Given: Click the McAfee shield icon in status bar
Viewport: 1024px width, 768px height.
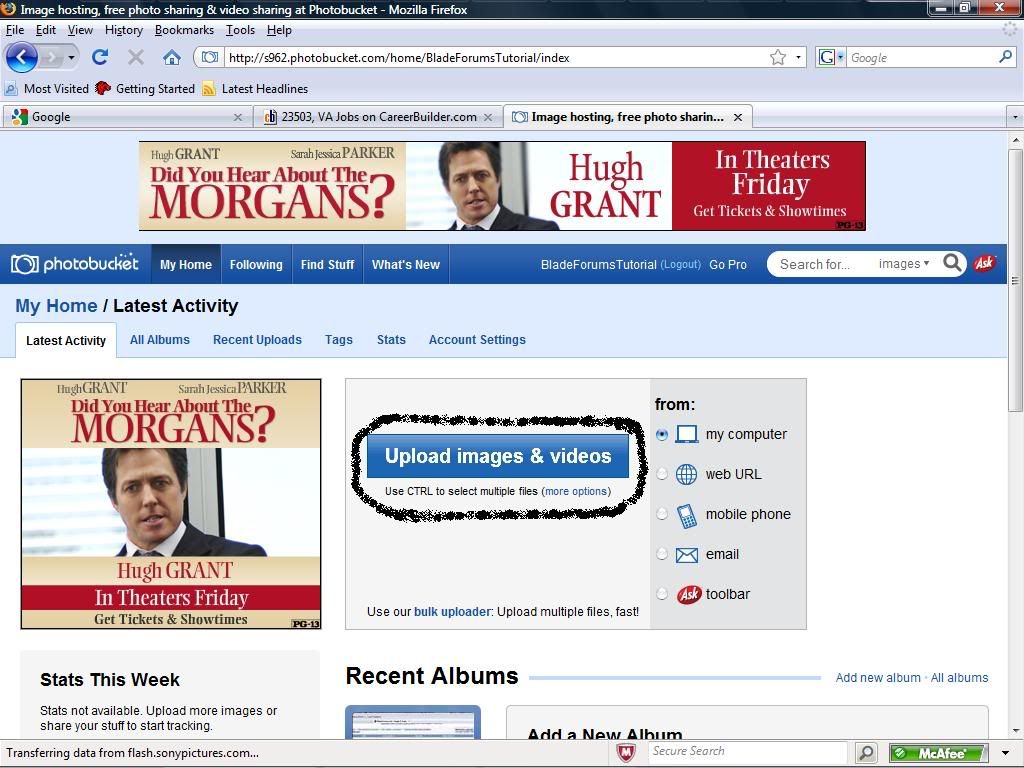Looking at the screenshot, I should (x=626, y=753).
